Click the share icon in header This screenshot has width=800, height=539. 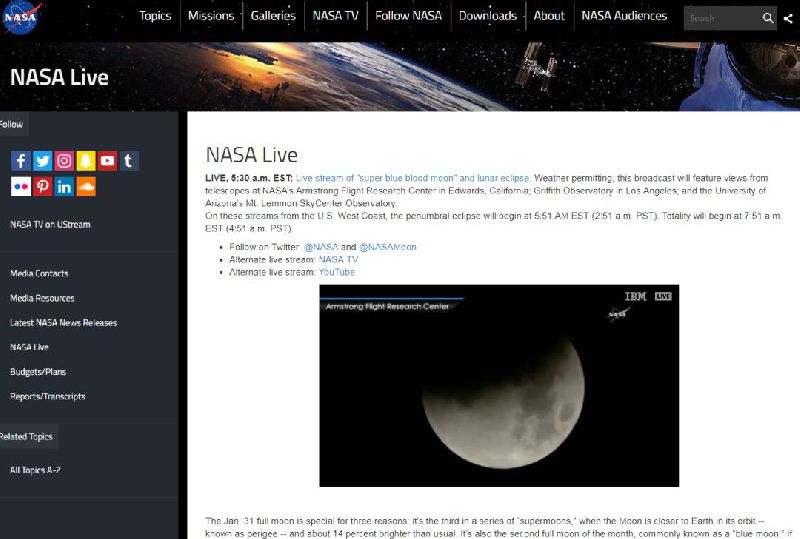point(788,18)
